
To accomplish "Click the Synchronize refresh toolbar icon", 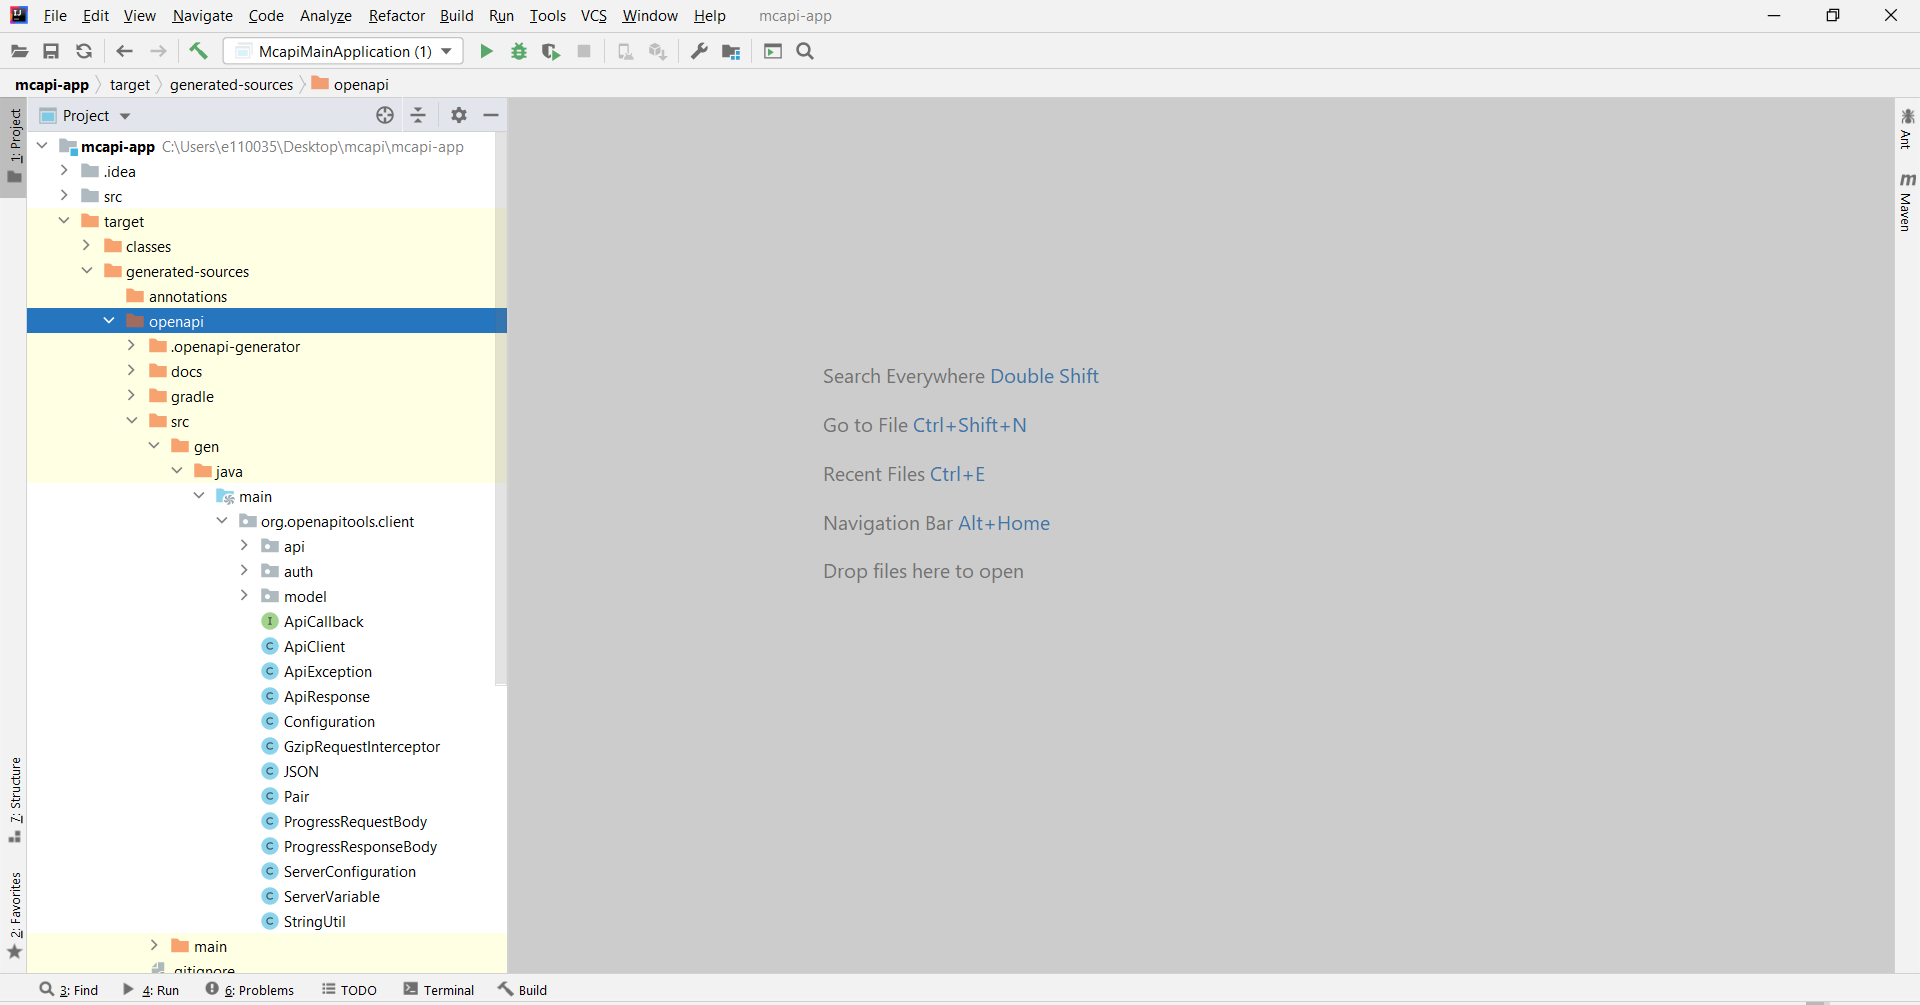I will (84, 51).
